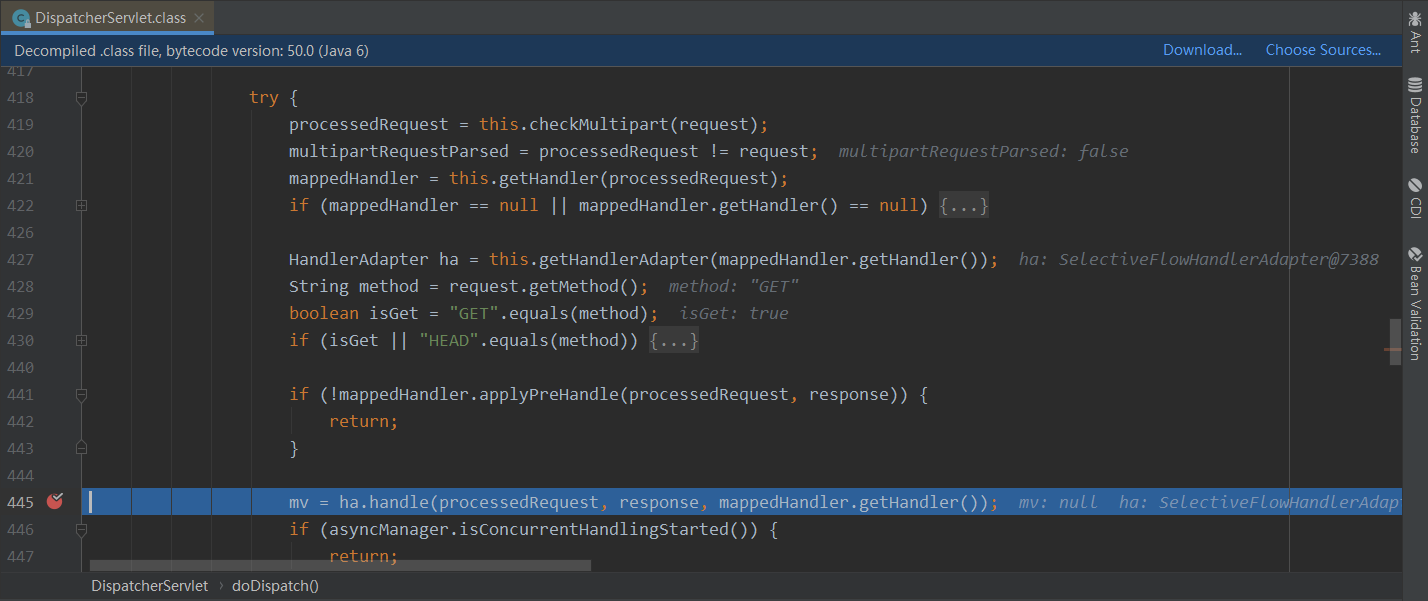Viewport: 1428px width, 601px height.
Task: Close the DispatcherServlet.class tab
Action: pyautogui.click(x=199, y=18)
